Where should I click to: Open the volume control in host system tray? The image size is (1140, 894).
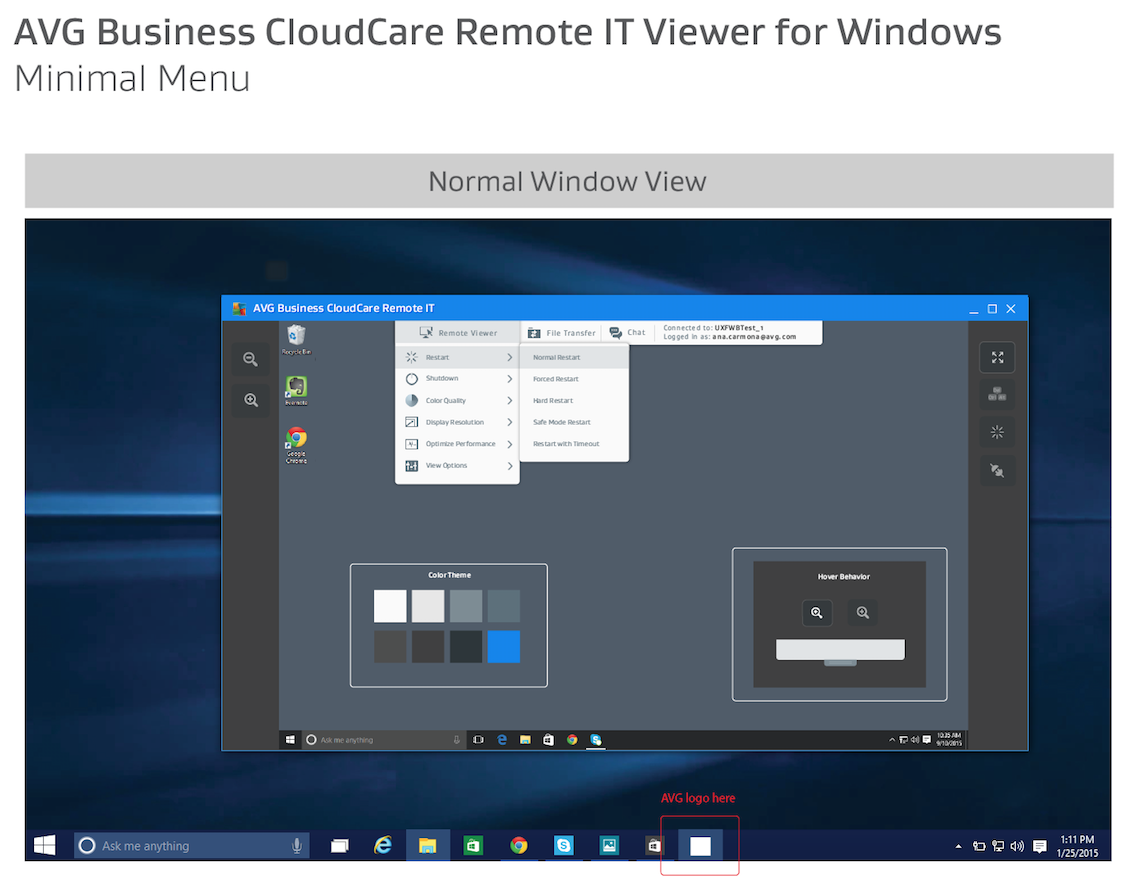click(x=1017, y=846)
